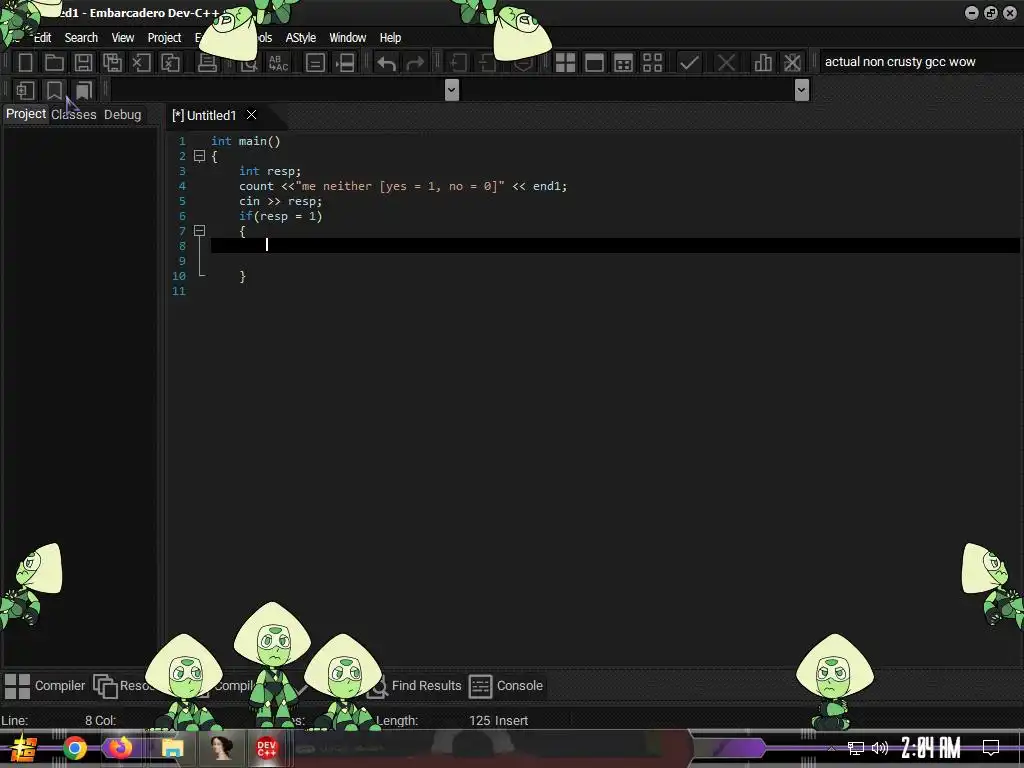Open the Start menu from taskbar

(x=24, y=748)
